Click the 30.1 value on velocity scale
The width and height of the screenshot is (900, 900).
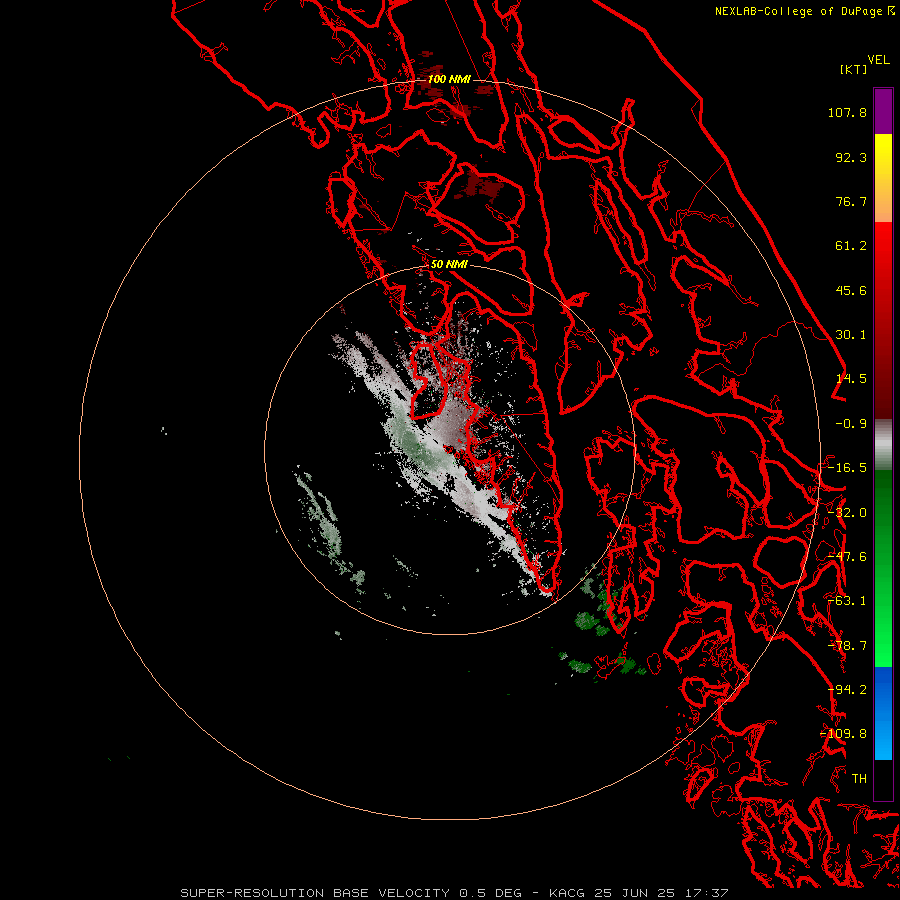point(851,335)
